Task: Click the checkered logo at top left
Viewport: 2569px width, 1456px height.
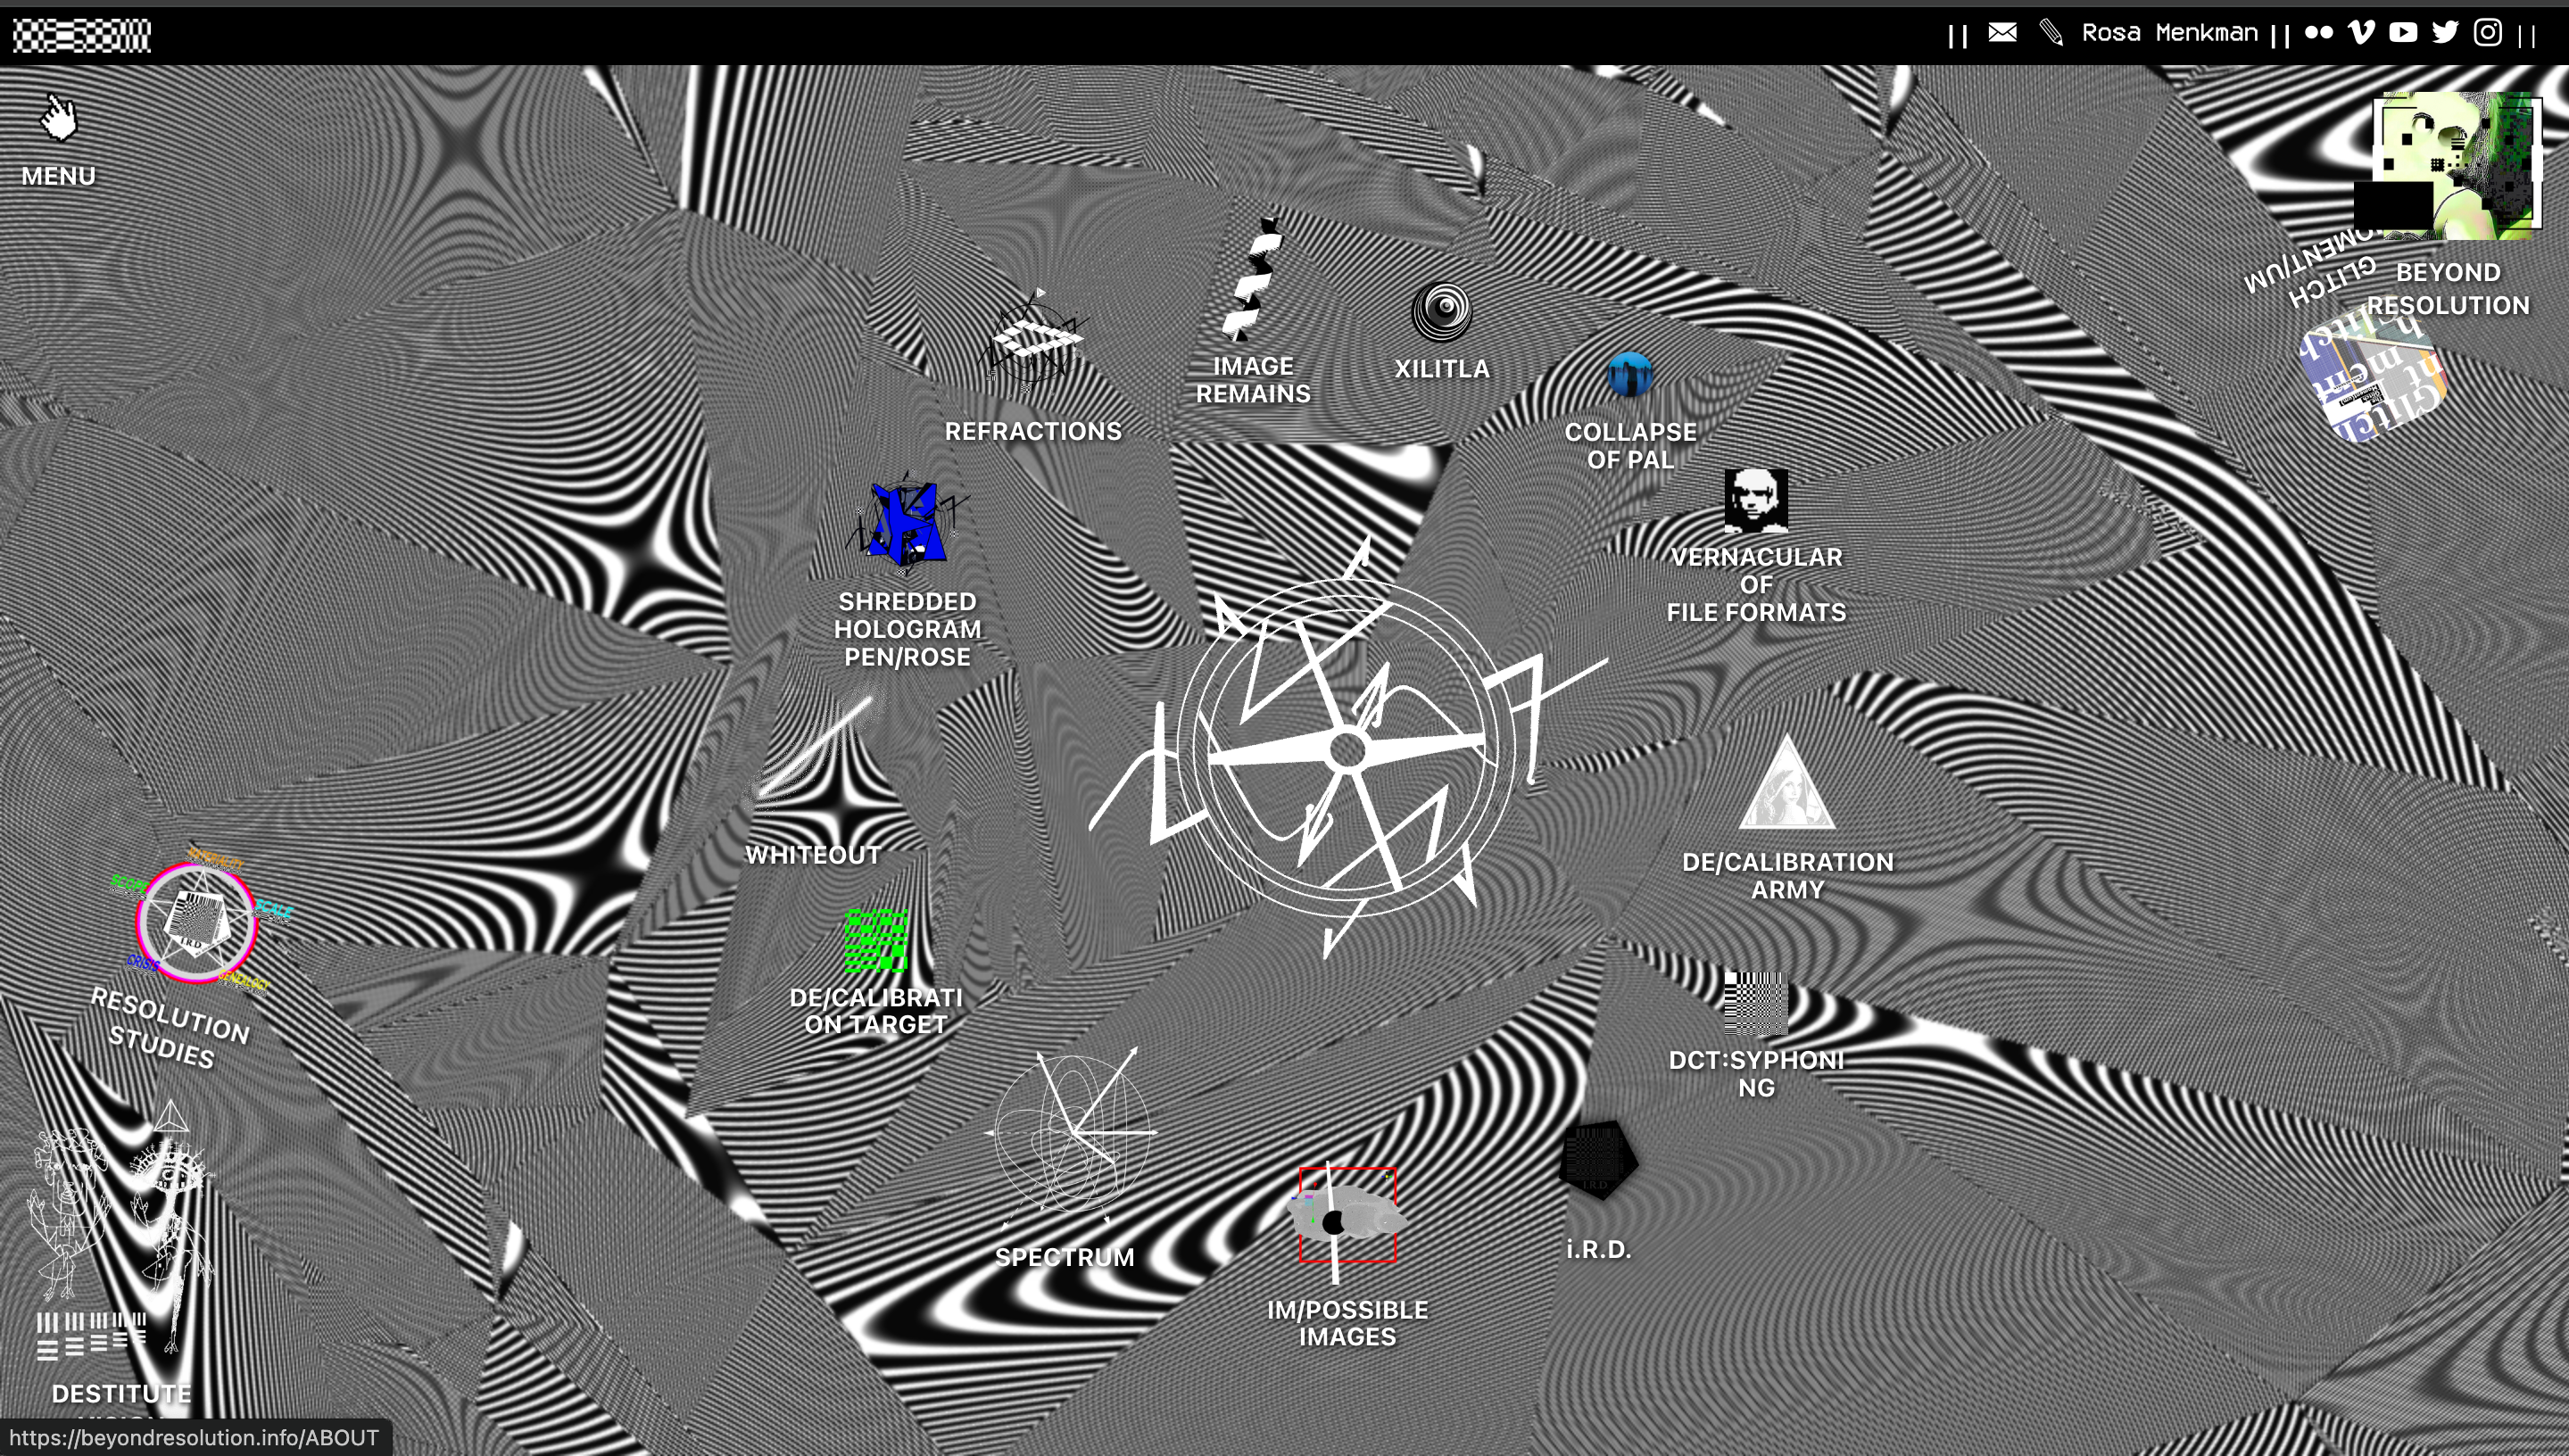Action: click(81, 35)
